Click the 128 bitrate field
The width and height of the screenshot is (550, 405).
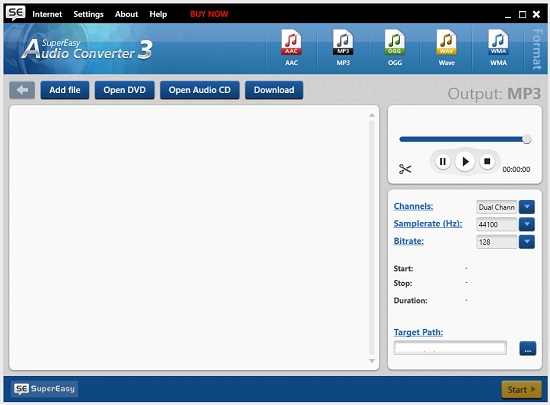click(x=497, y=242)
